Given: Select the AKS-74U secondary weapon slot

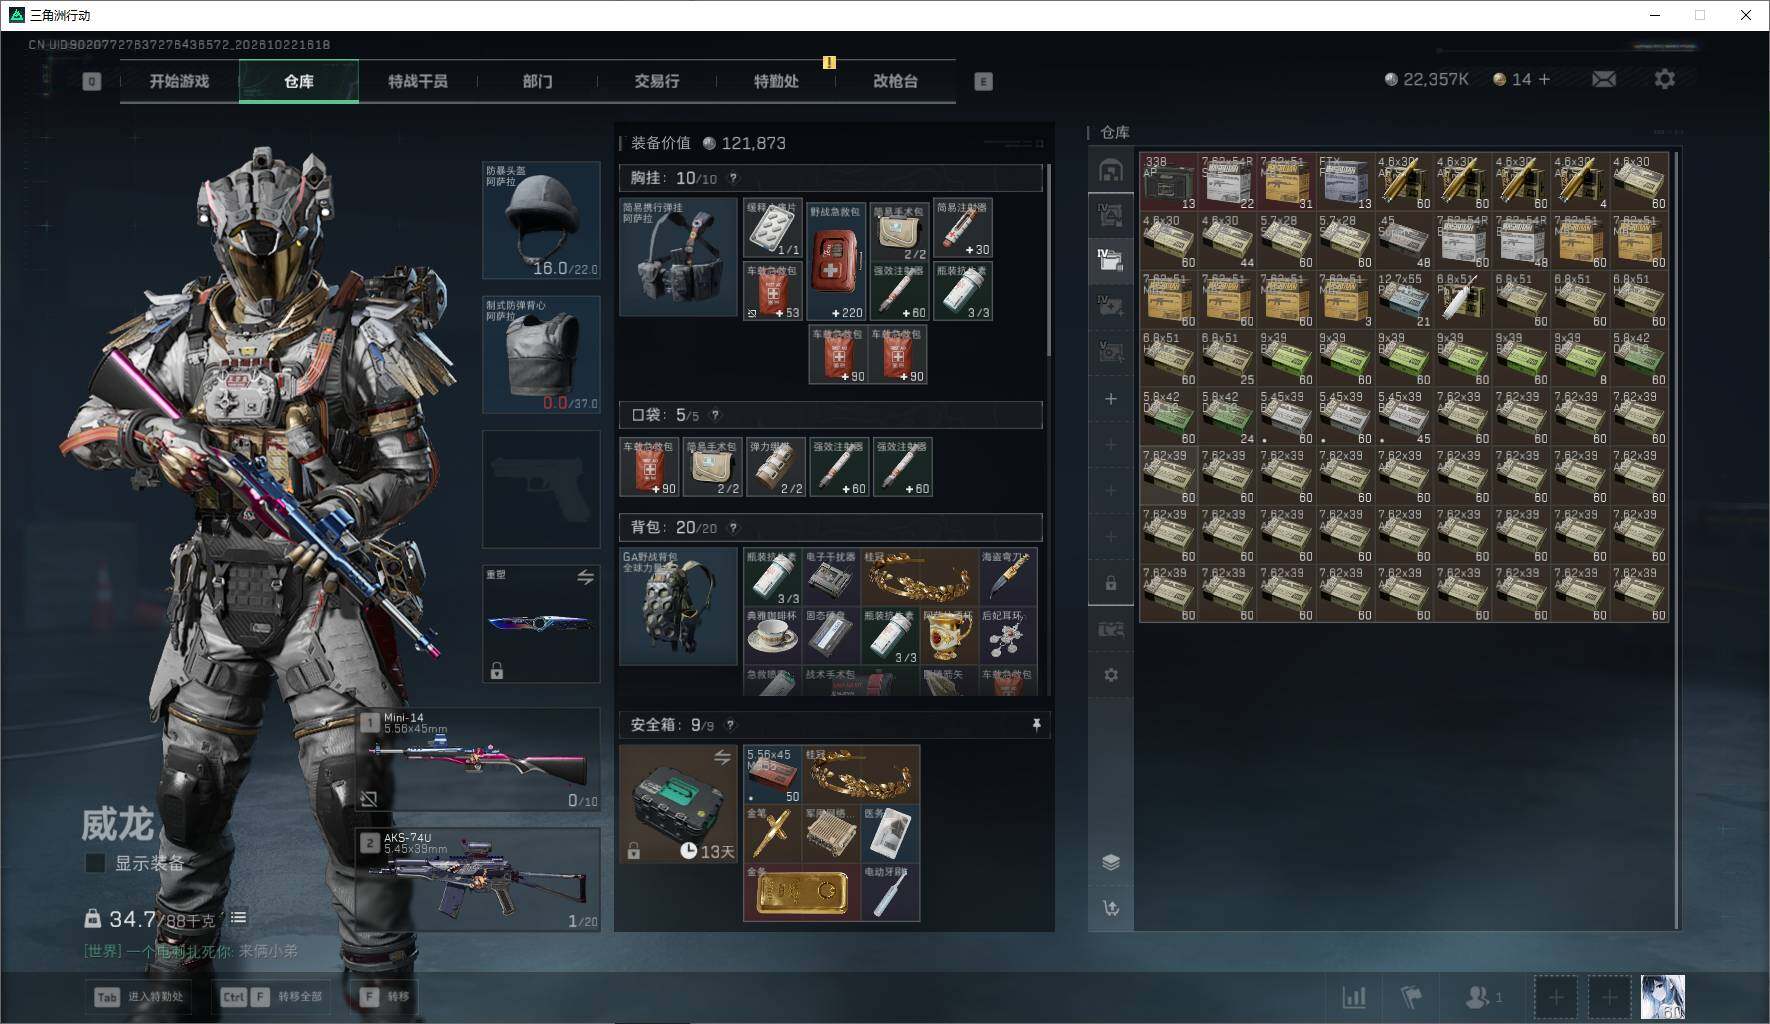Looking at the screenshot, I should [479, 879].
